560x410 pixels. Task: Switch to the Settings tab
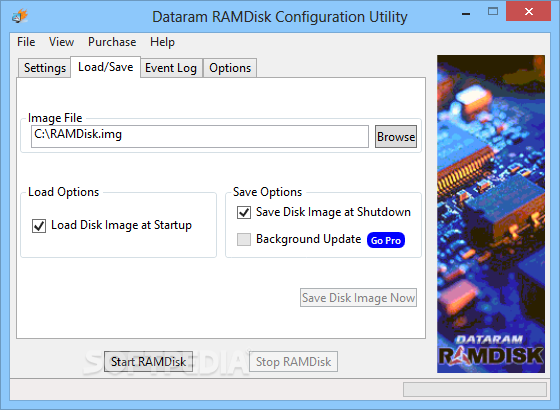[x=45, y=68]
